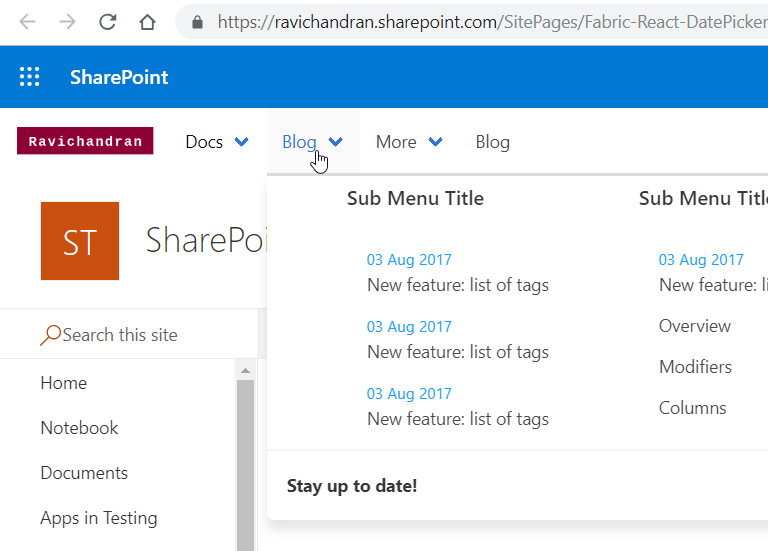Go to the browser home page icon
768x551 pixels.
(147, 22)
